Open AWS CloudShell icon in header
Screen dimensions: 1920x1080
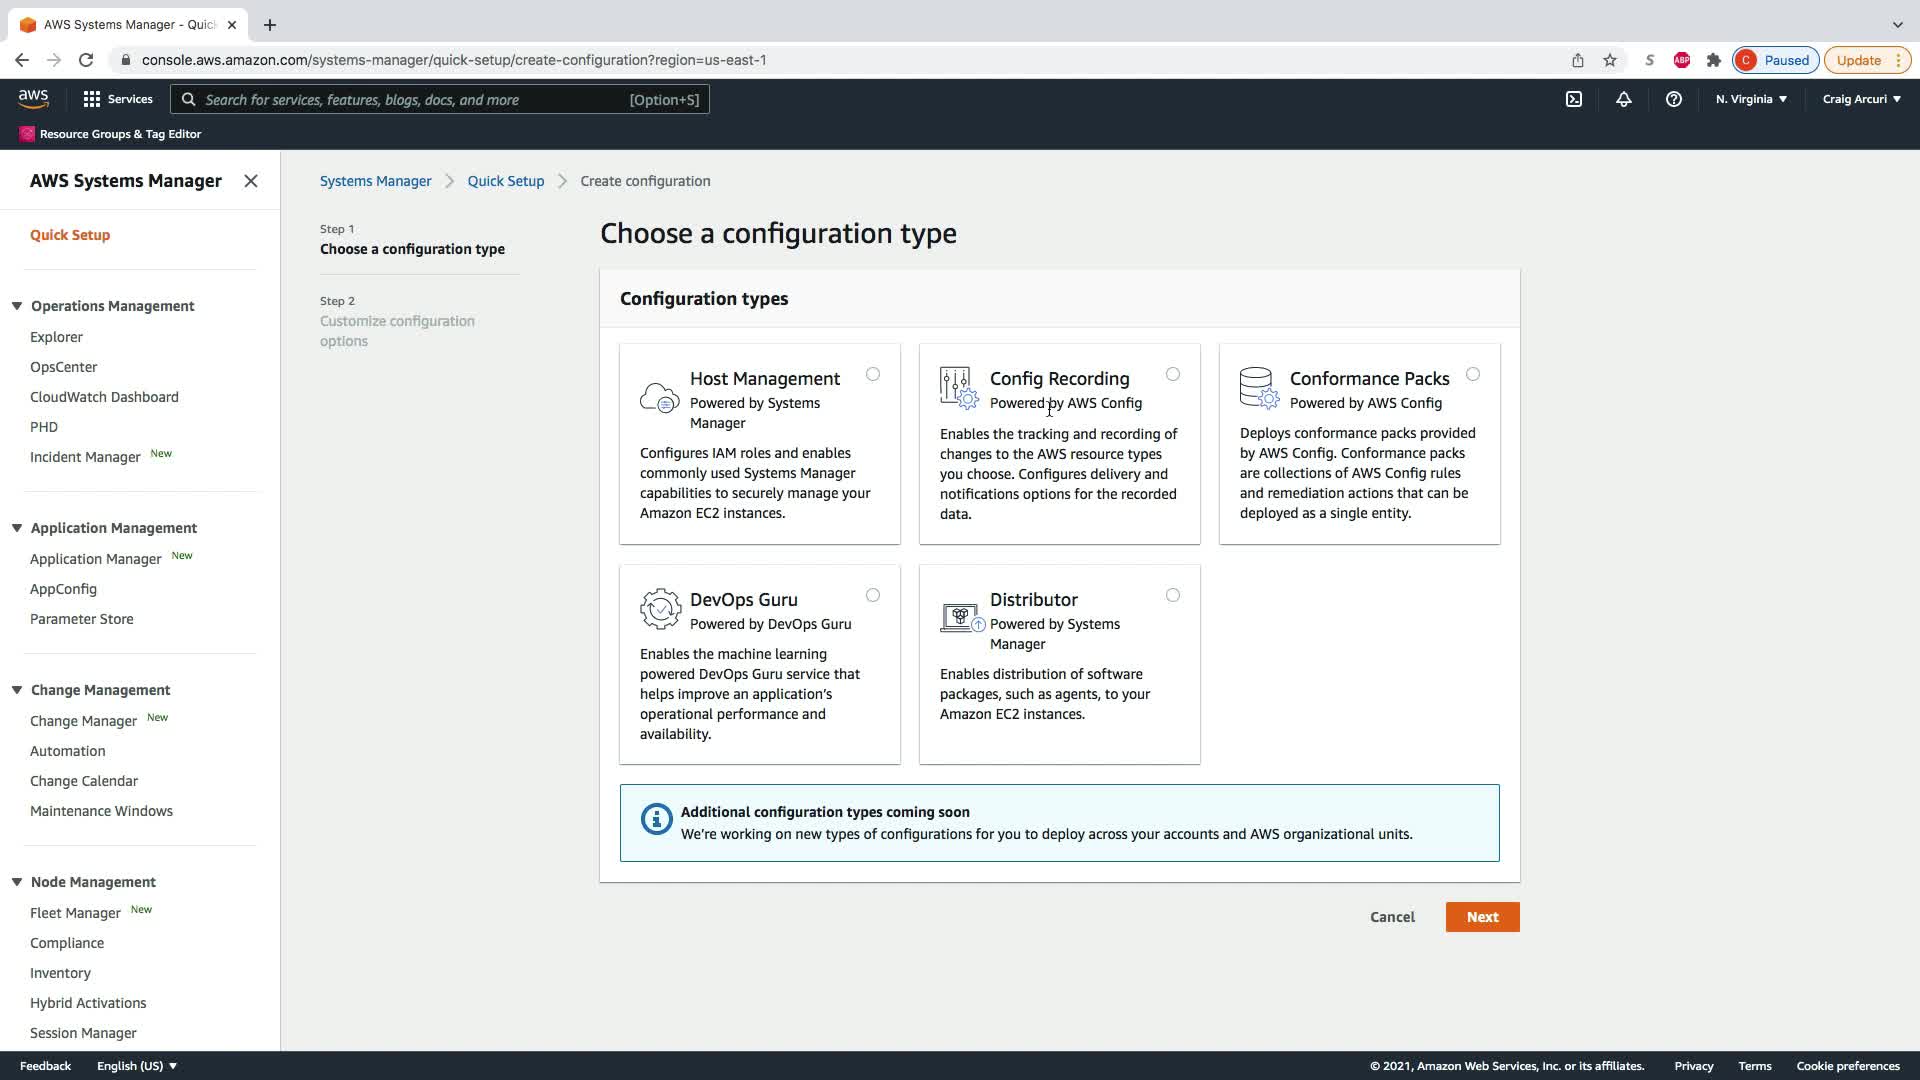[1574, 99]
